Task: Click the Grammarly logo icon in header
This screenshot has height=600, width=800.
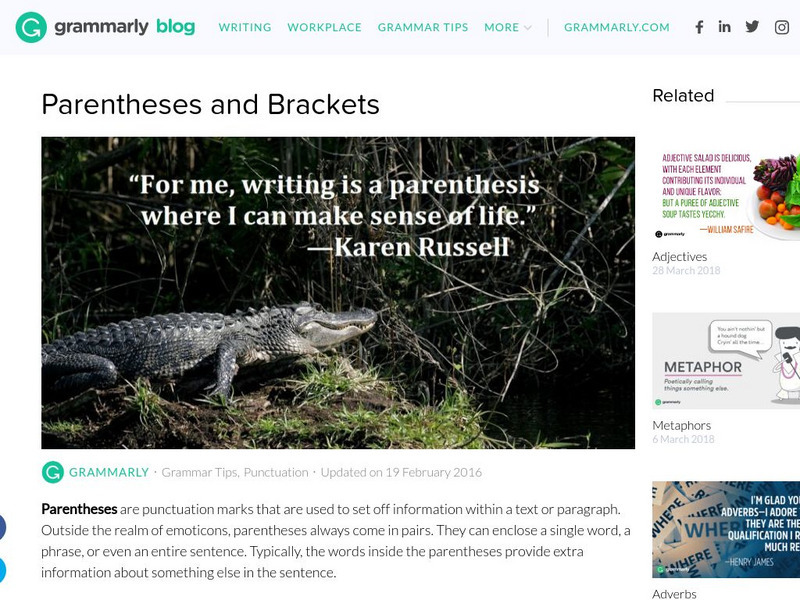Action: coord(31,27)
